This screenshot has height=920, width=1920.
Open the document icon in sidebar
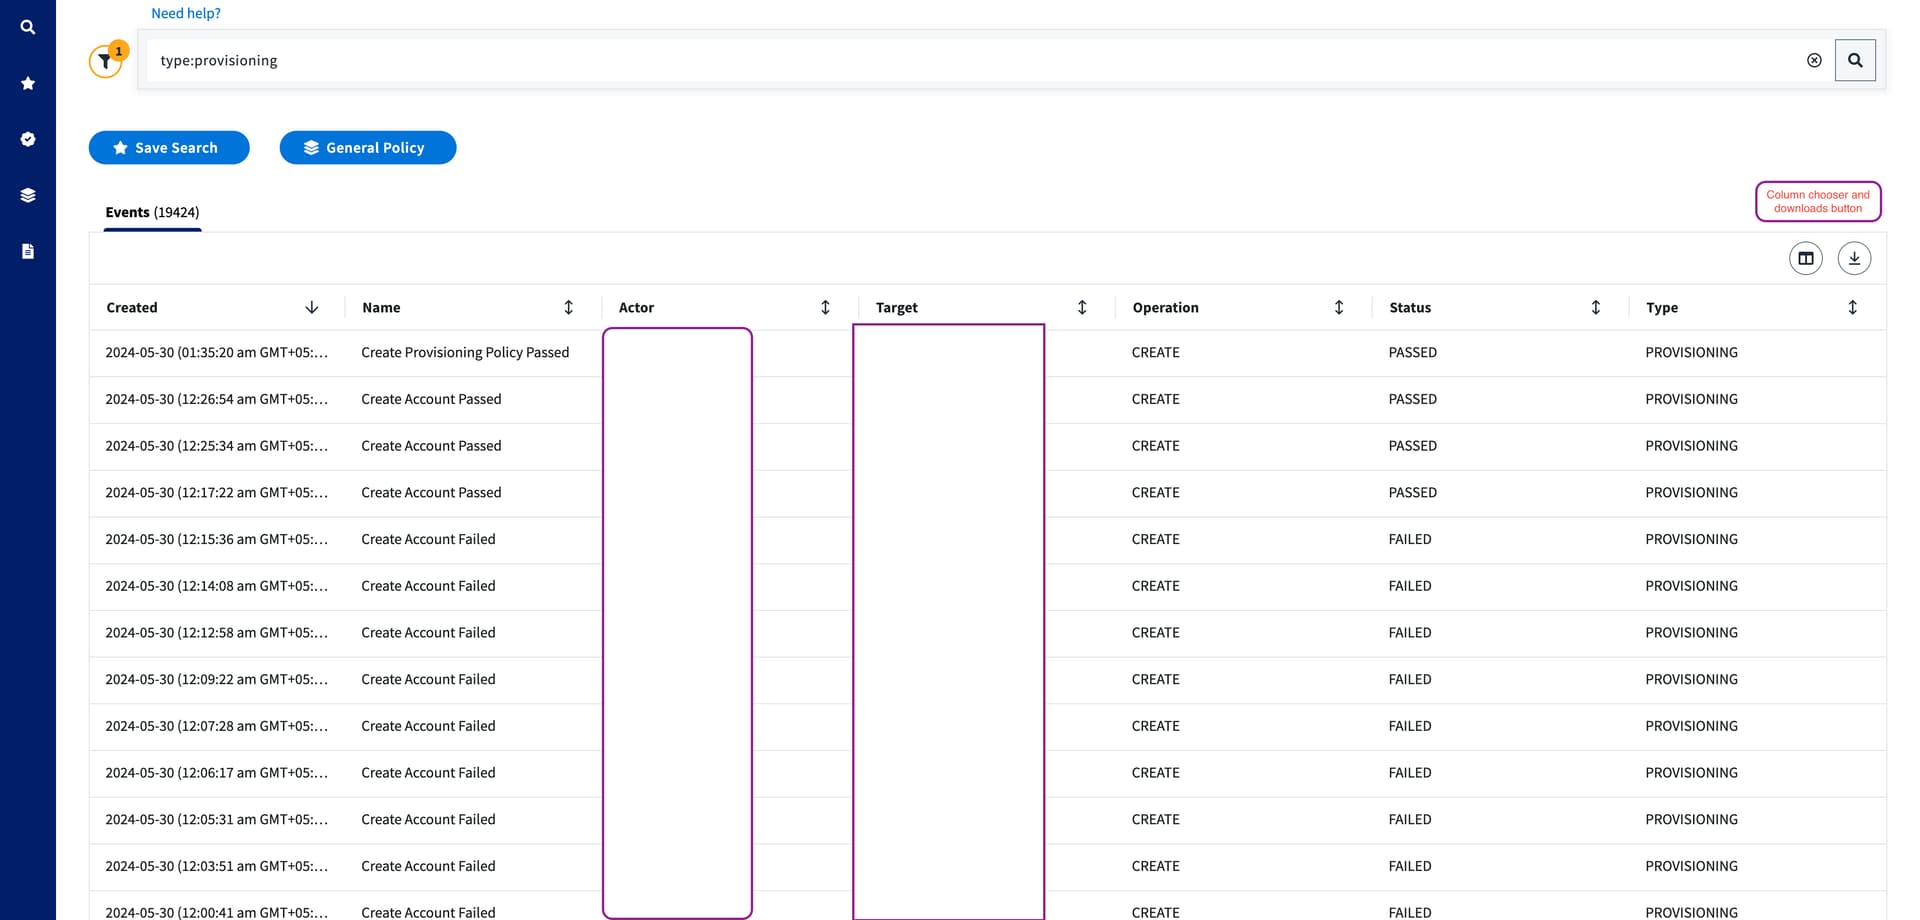(x=28, y=251)
